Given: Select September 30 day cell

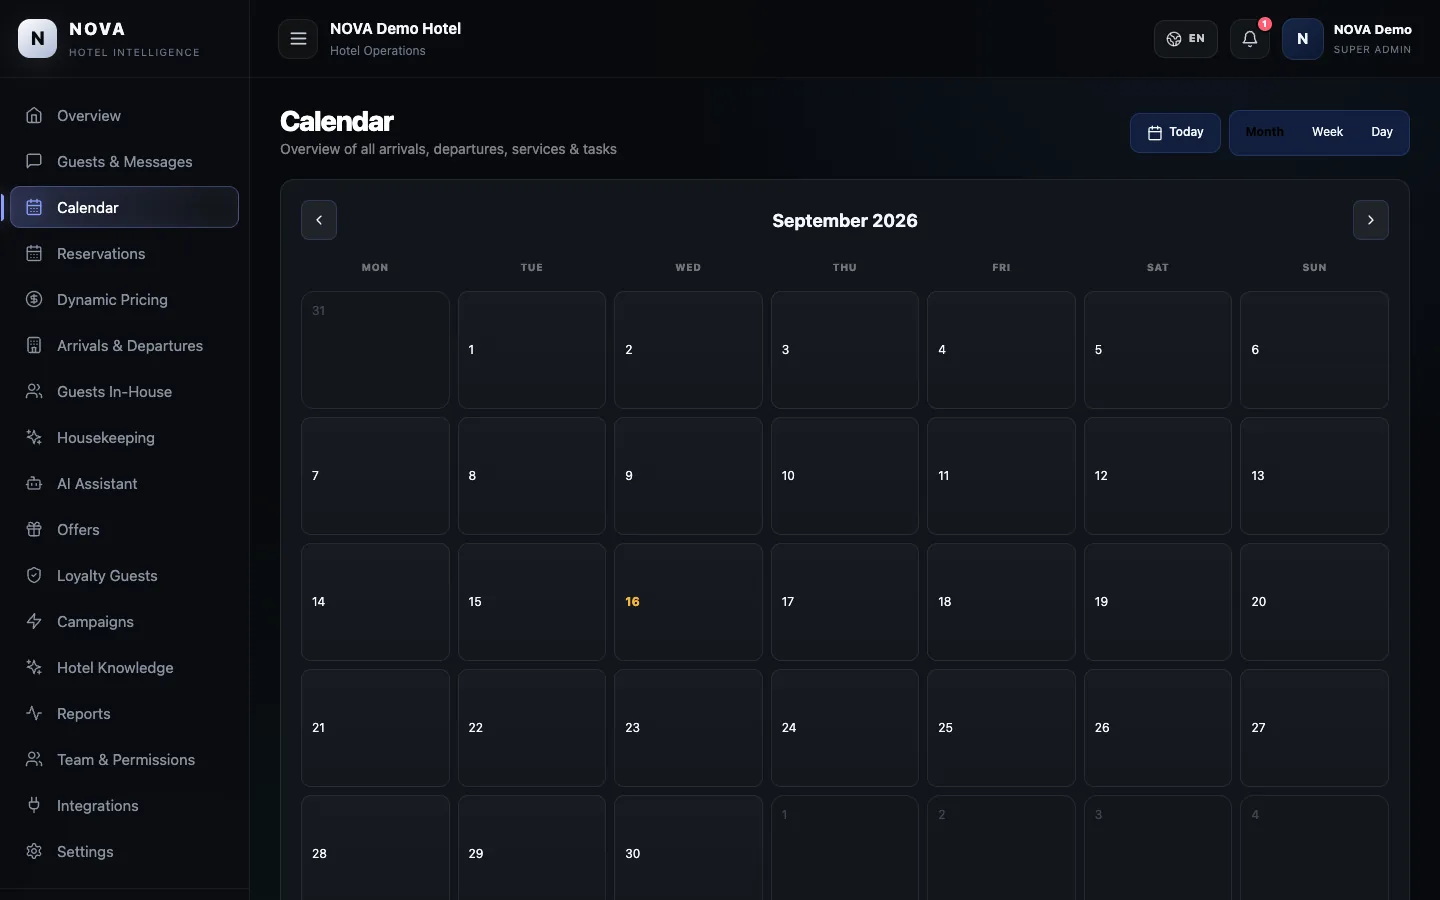Looking at the screenshot, I should (x=688, y=848).
